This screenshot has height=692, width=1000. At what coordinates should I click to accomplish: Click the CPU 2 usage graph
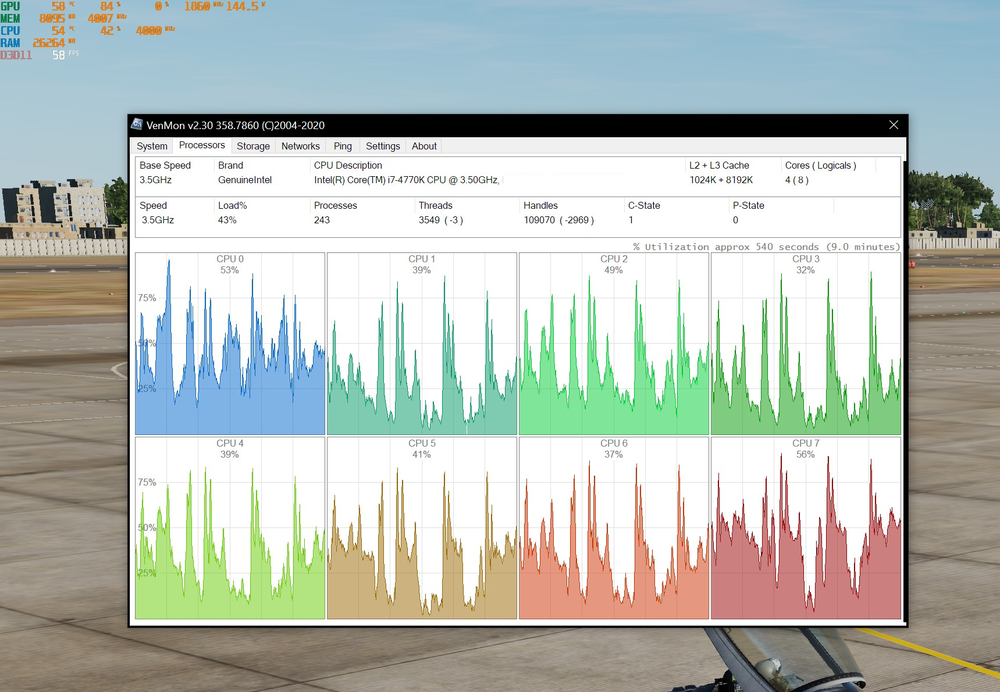[x=613, y=344]
